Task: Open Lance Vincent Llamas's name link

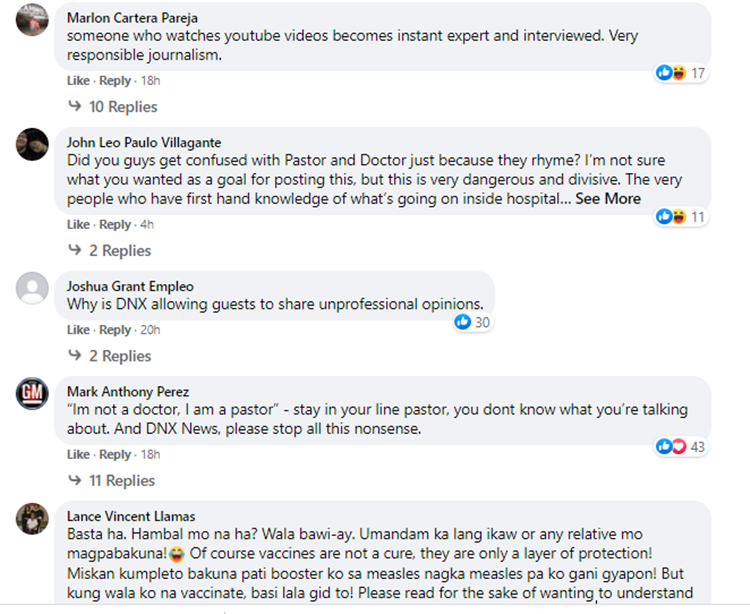Action: coord(131,516)
